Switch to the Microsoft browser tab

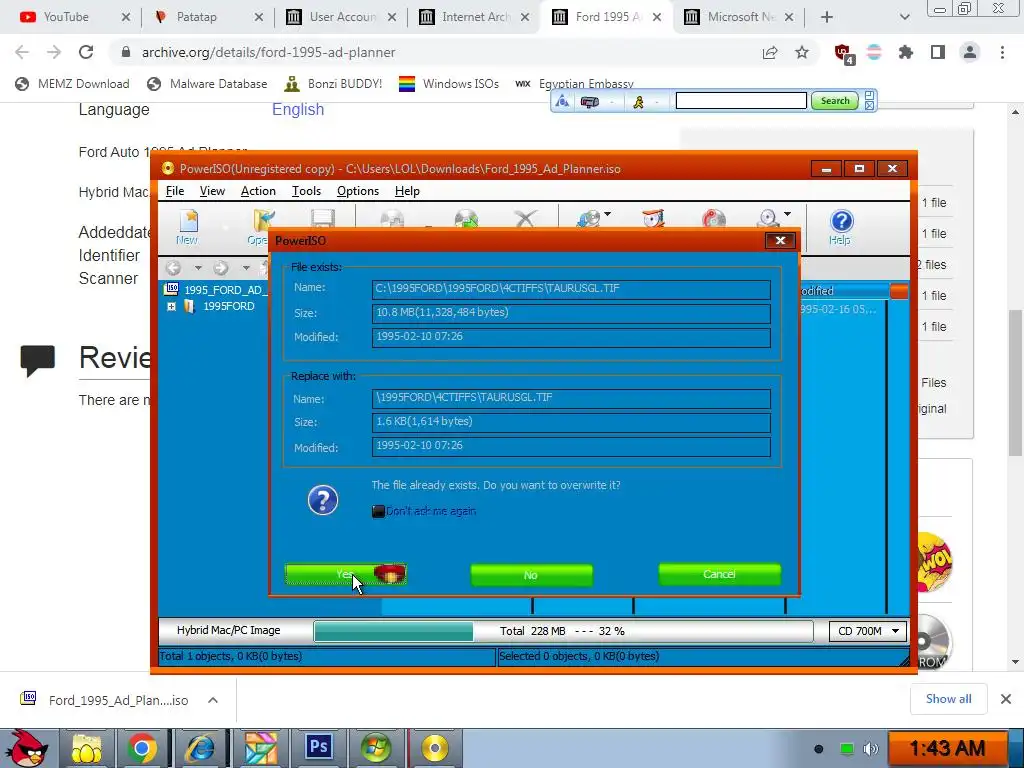tap(739, 17)
